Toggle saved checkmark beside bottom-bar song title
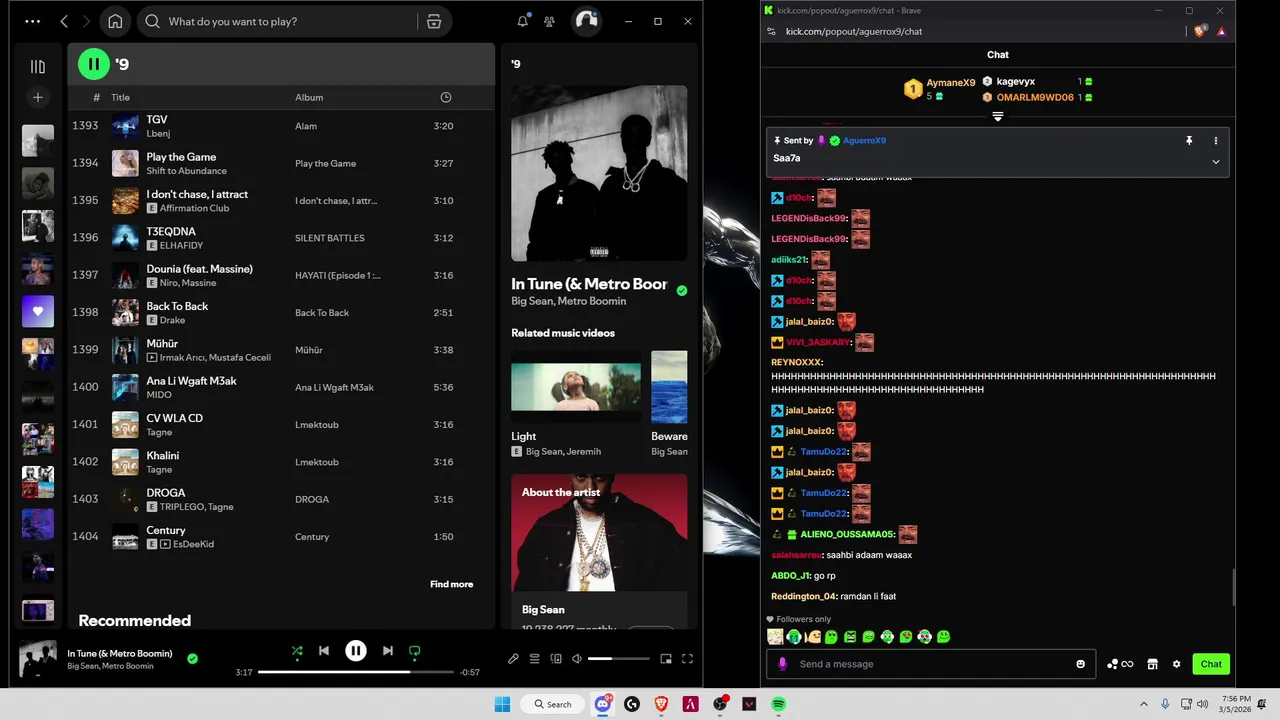Screen dimensions: 1280x720 [192, 658]
